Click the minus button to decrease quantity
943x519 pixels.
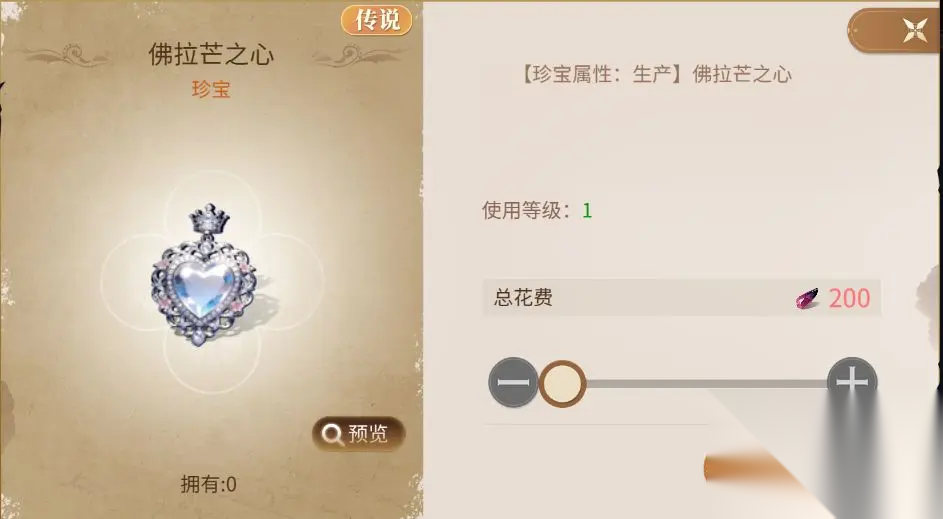pos(513,382)
